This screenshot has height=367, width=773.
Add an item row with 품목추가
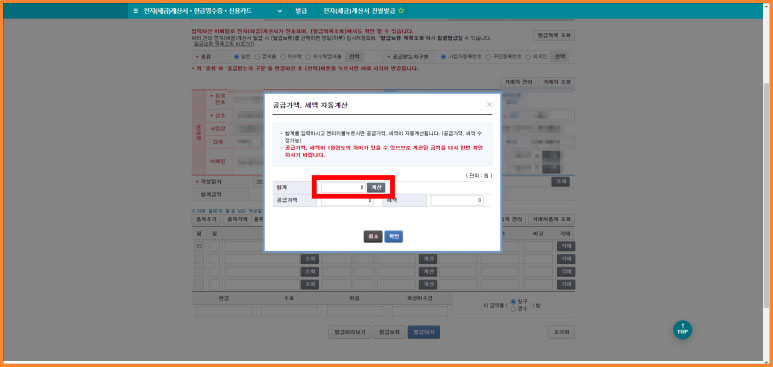pos(206,220)
